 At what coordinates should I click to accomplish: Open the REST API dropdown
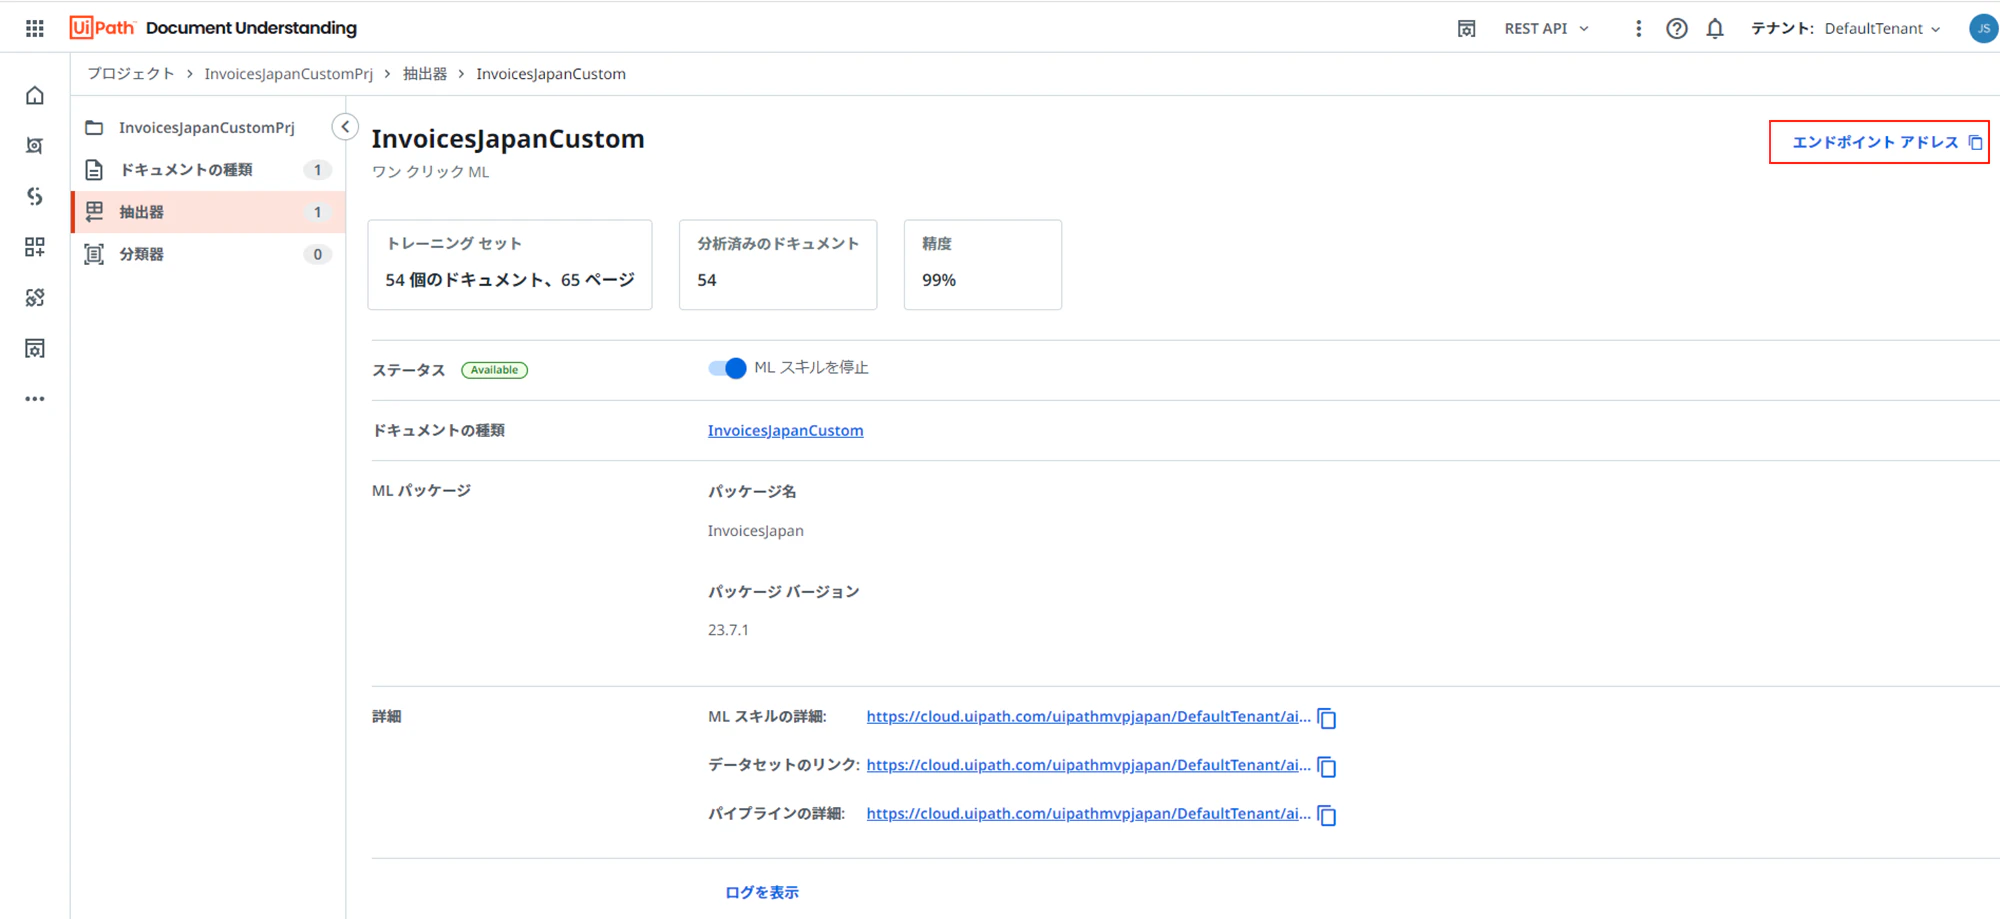tap(1546, 28)
